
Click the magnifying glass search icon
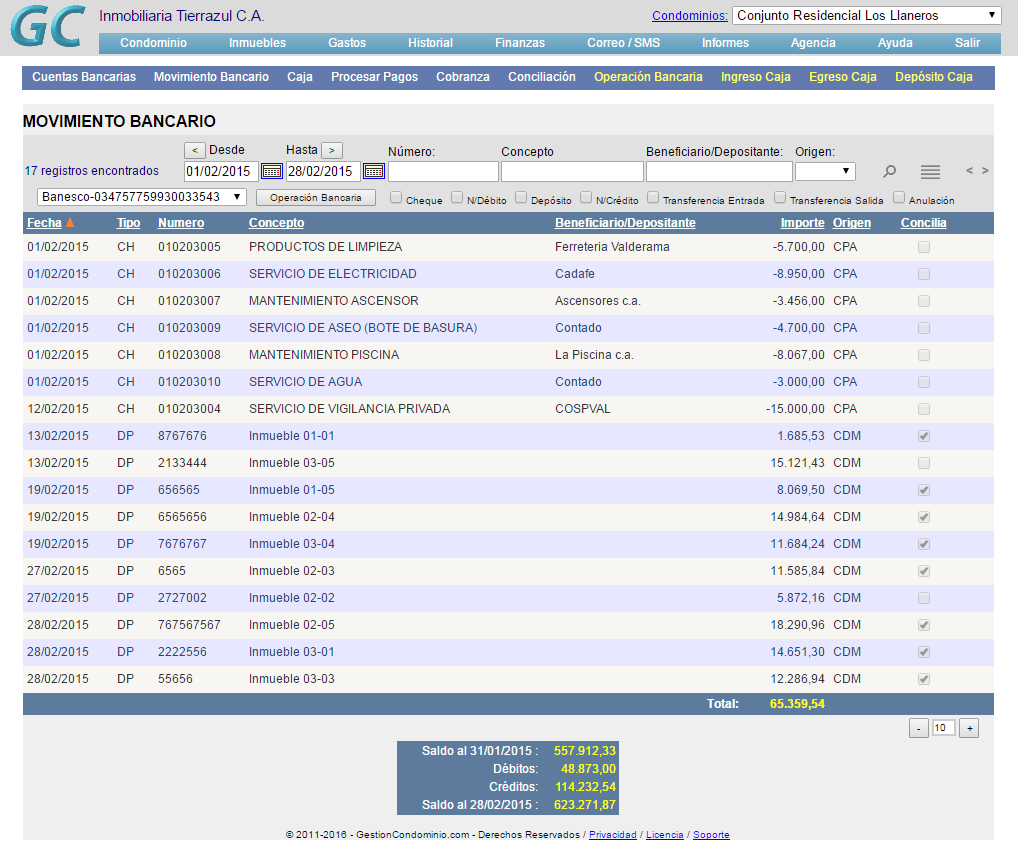[x=889, y=171]
